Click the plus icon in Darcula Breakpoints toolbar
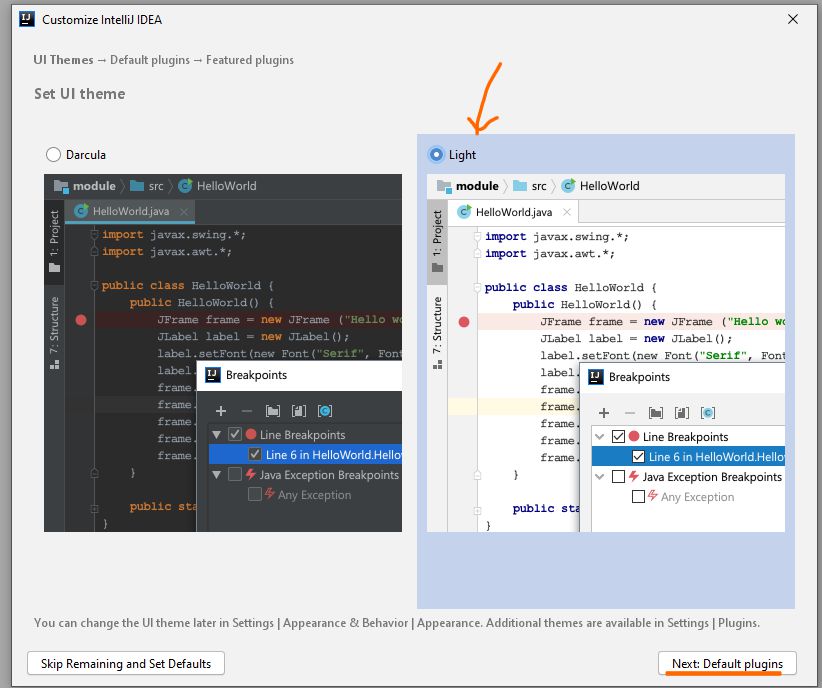This screenshot has width=822, height=688. pyautogui.click(x=221, y=410)
